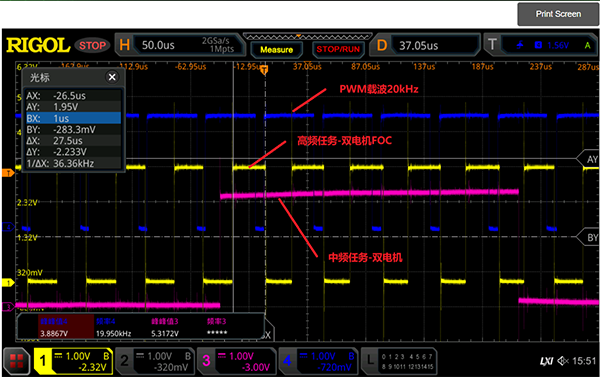This screenshot has height=377, width=600.
Task: Click the BY cursor tag on right edge
Action: 589,237
